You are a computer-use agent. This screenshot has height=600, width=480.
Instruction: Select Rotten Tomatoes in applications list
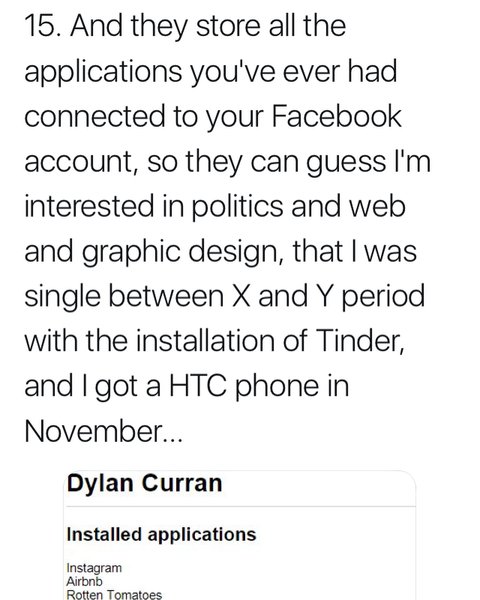click(x=114, y=594)
